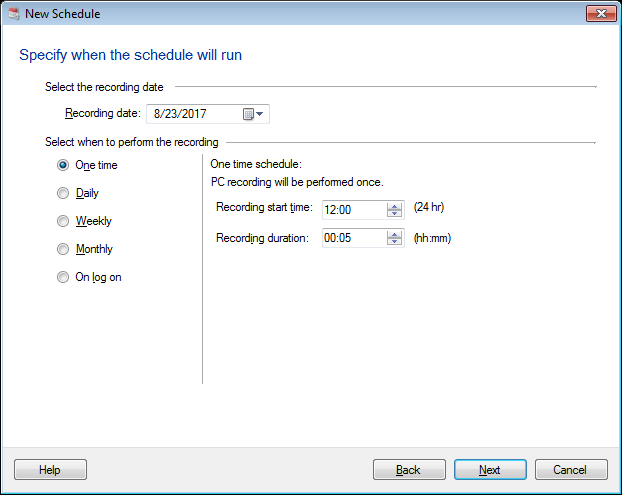The width and height of the screenshot is (622, 495).
Task: Cancel the New Schedule dialog
Action: click(x=571, y=470)
